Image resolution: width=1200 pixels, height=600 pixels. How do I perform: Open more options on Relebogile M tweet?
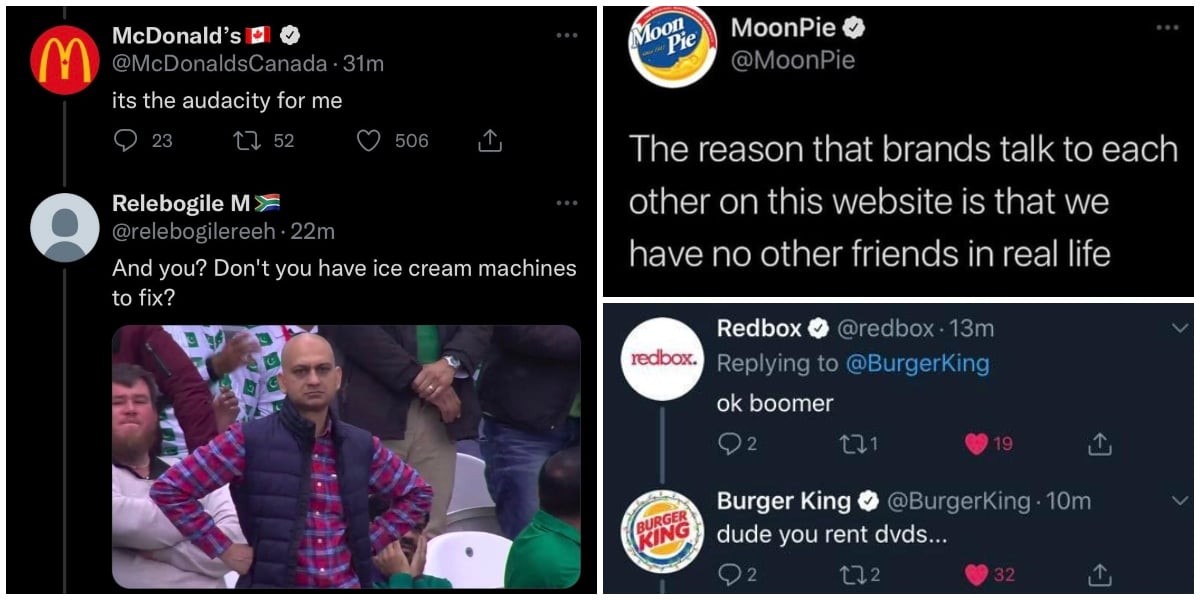click(567, 203)
